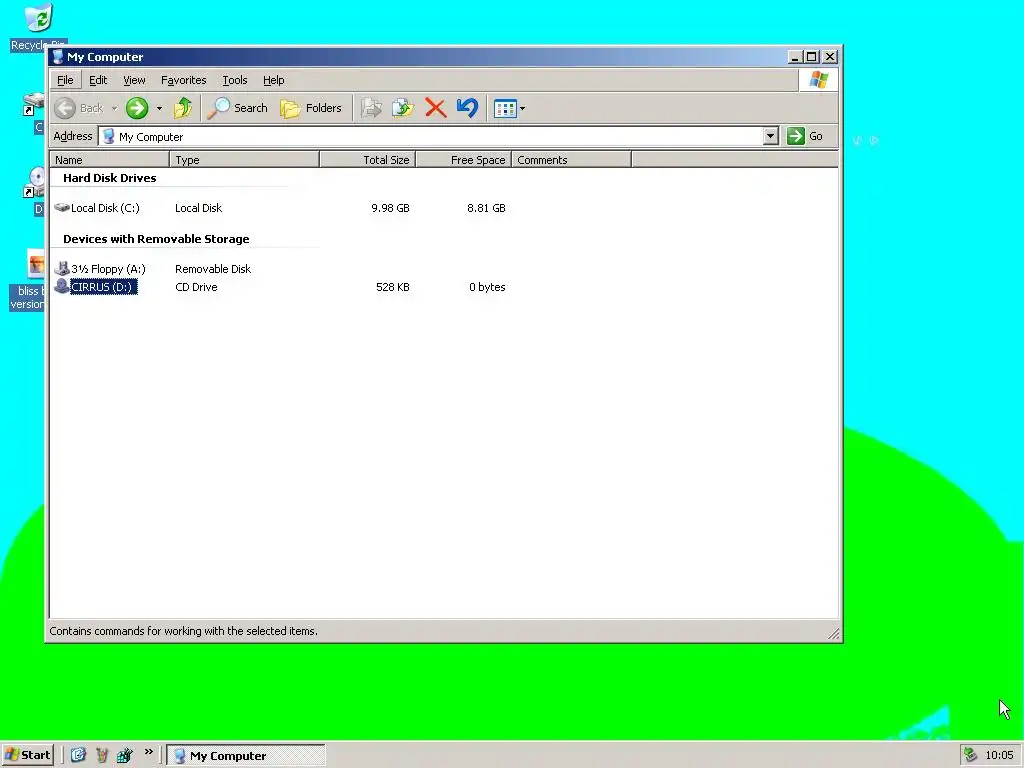The width and height of the screenshot is (1024, 768).
Task: Click the window resize grip corner
Action: (x=833, y=633)
